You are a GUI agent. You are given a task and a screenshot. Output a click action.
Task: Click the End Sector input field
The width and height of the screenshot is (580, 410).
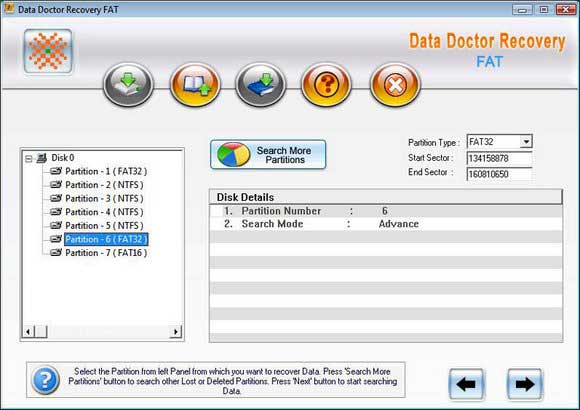point(499,174)
